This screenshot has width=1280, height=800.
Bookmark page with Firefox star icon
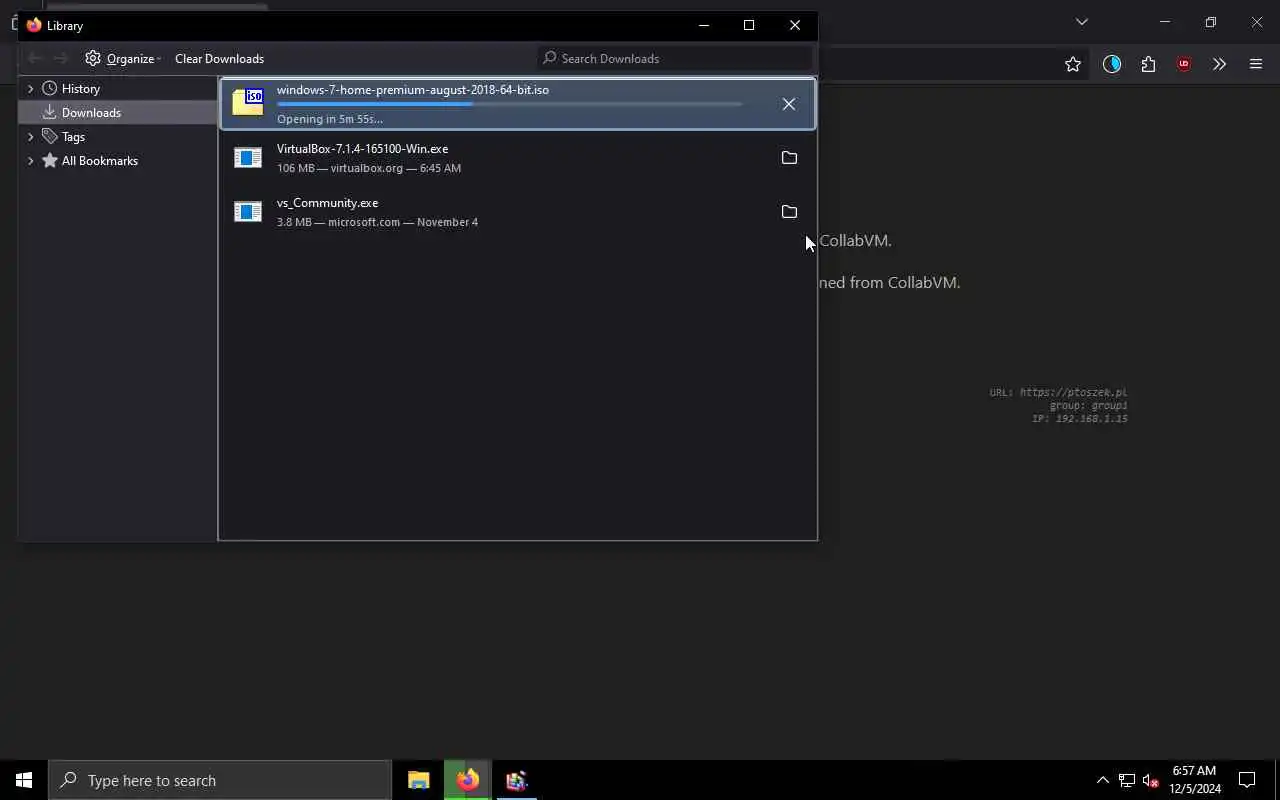[1073, 64]
